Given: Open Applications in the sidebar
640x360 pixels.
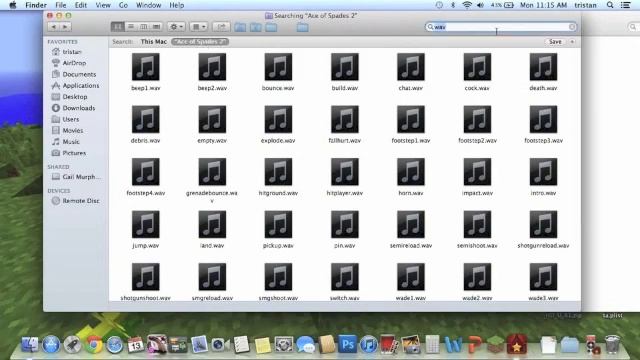Looking at the screenshot, I should pyautogui.click(x=76, y=86).
